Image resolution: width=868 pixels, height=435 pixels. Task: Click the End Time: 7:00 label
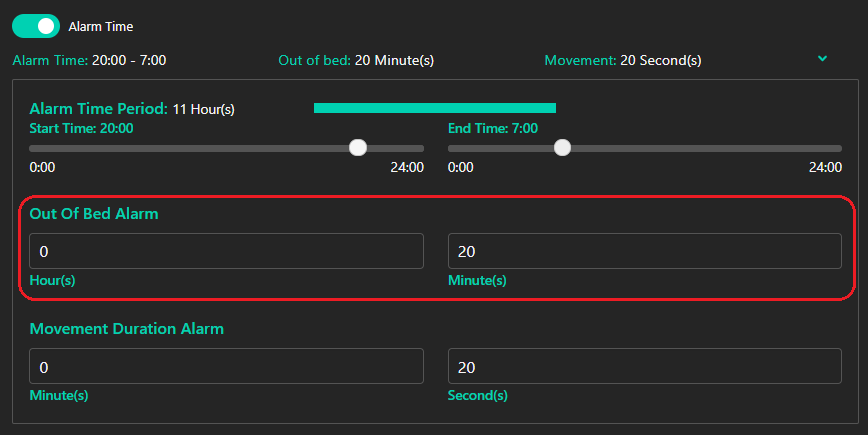click(x=492, y=128)
